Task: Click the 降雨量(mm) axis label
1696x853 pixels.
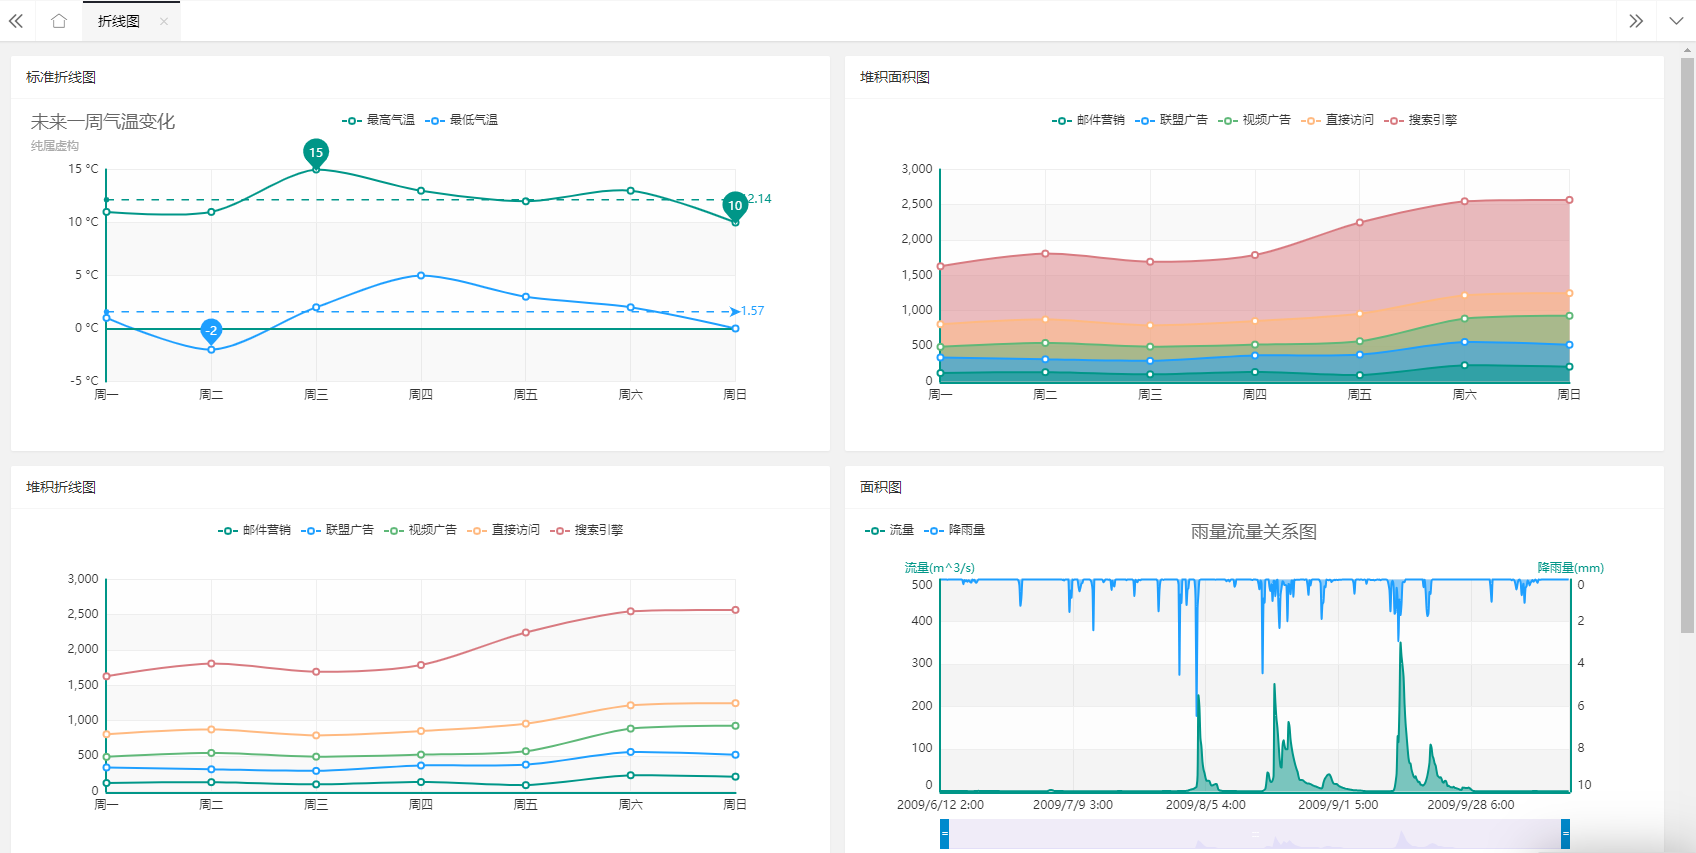Action: (1570, 568)
